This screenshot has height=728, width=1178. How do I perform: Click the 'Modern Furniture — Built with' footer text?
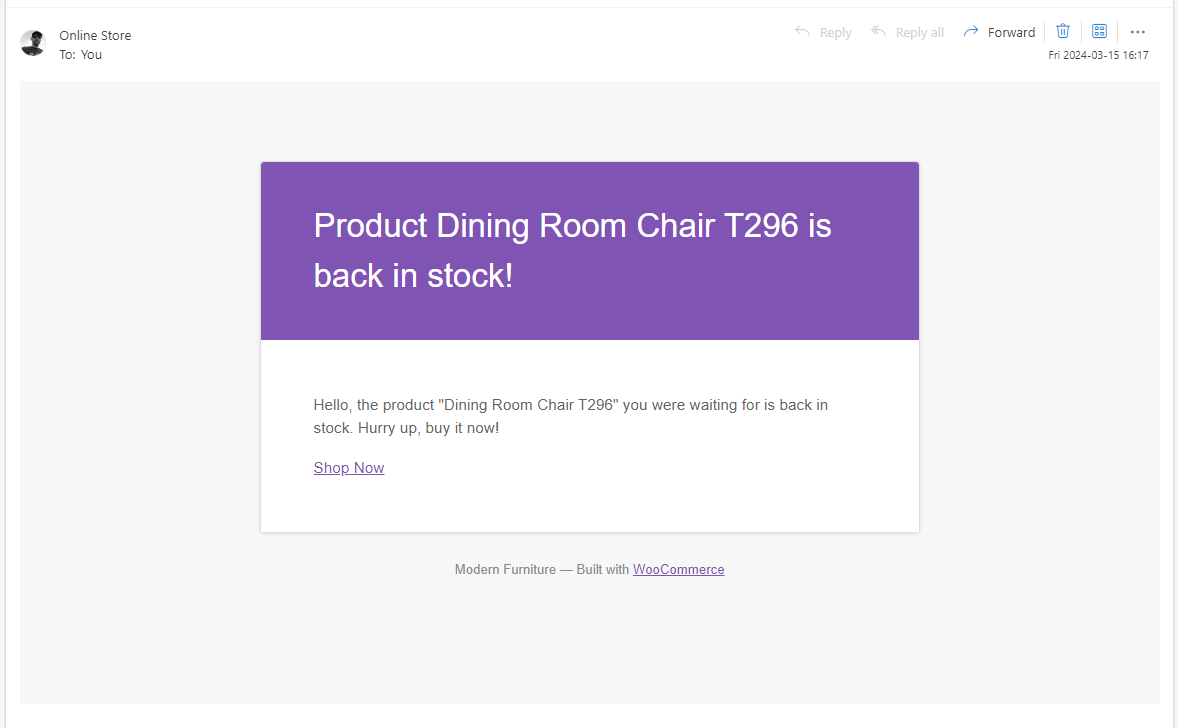click(542, 569)
